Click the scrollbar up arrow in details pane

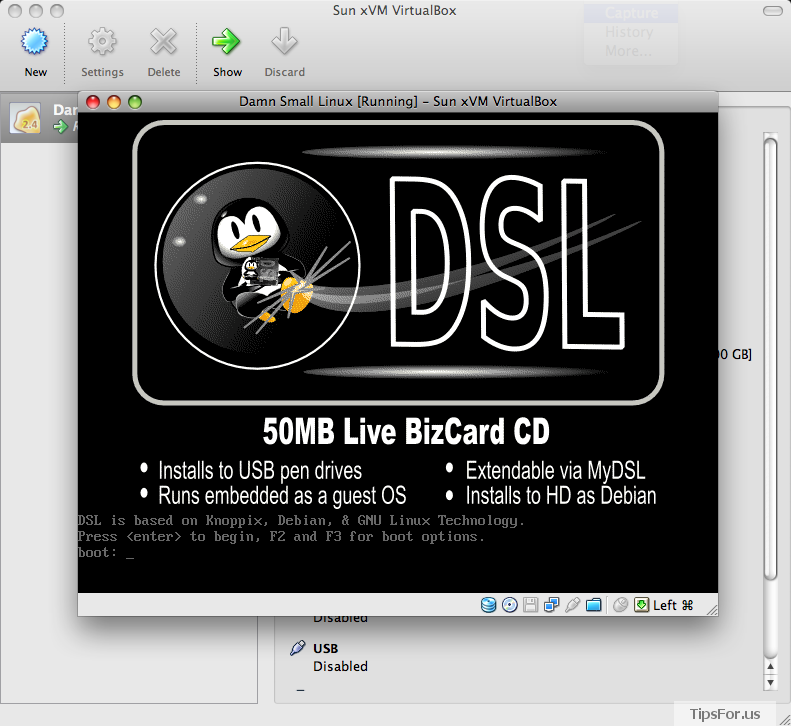pos(770,666)
